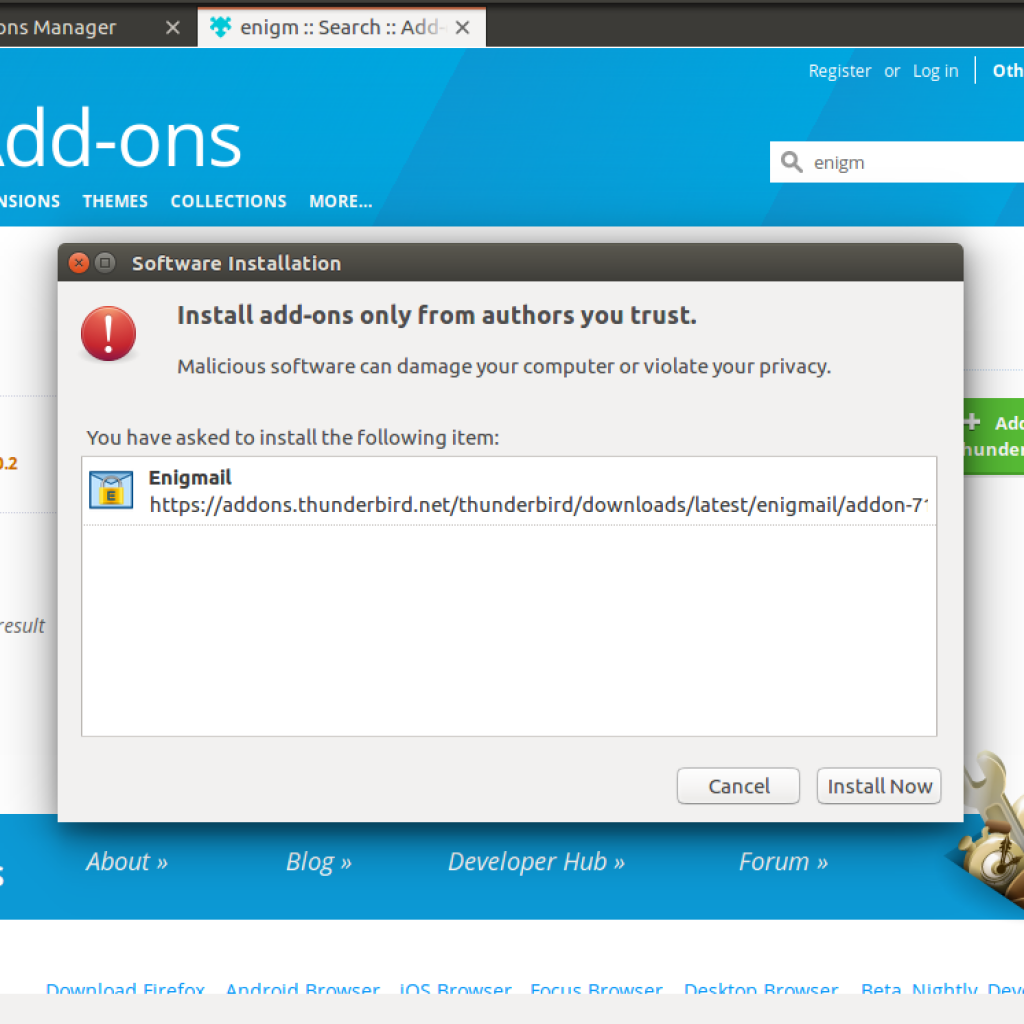
Task: Open the Developer Hub footer link
Action: point(536,861)
